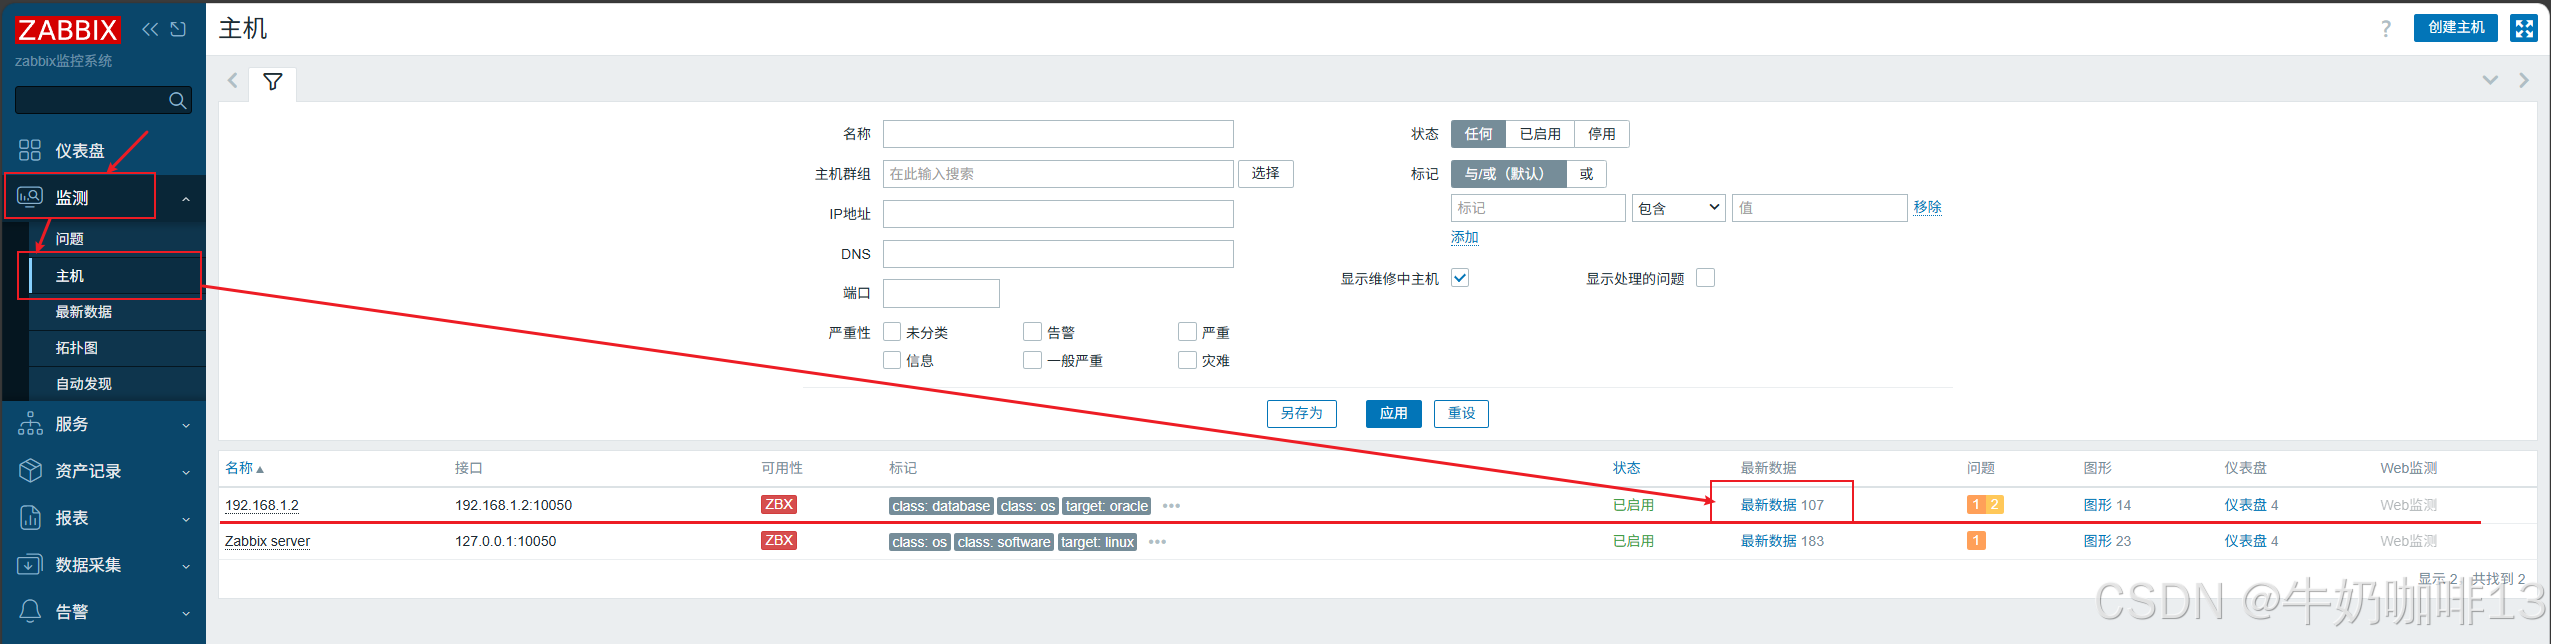
Task: Click the filter funnel icon tab
Action: pyautogui.click(x=273, y=82)
